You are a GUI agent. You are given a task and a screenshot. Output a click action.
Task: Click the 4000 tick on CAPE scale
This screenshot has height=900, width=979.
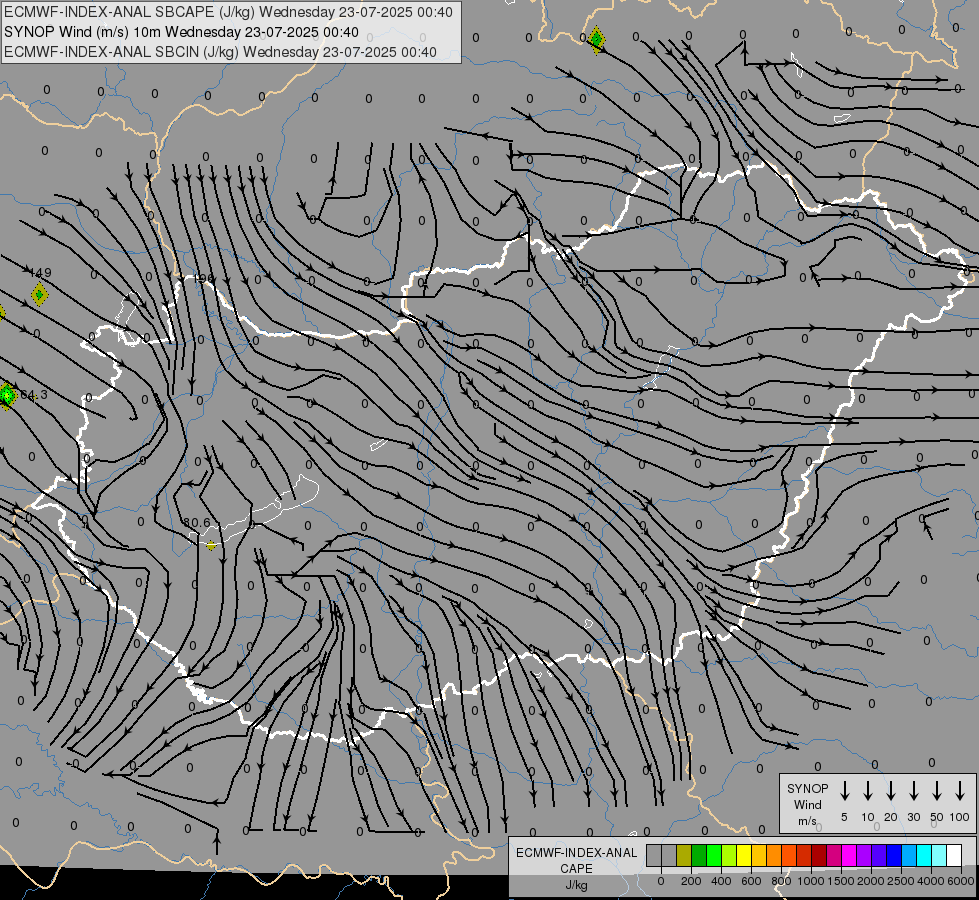tap(931, 881)
